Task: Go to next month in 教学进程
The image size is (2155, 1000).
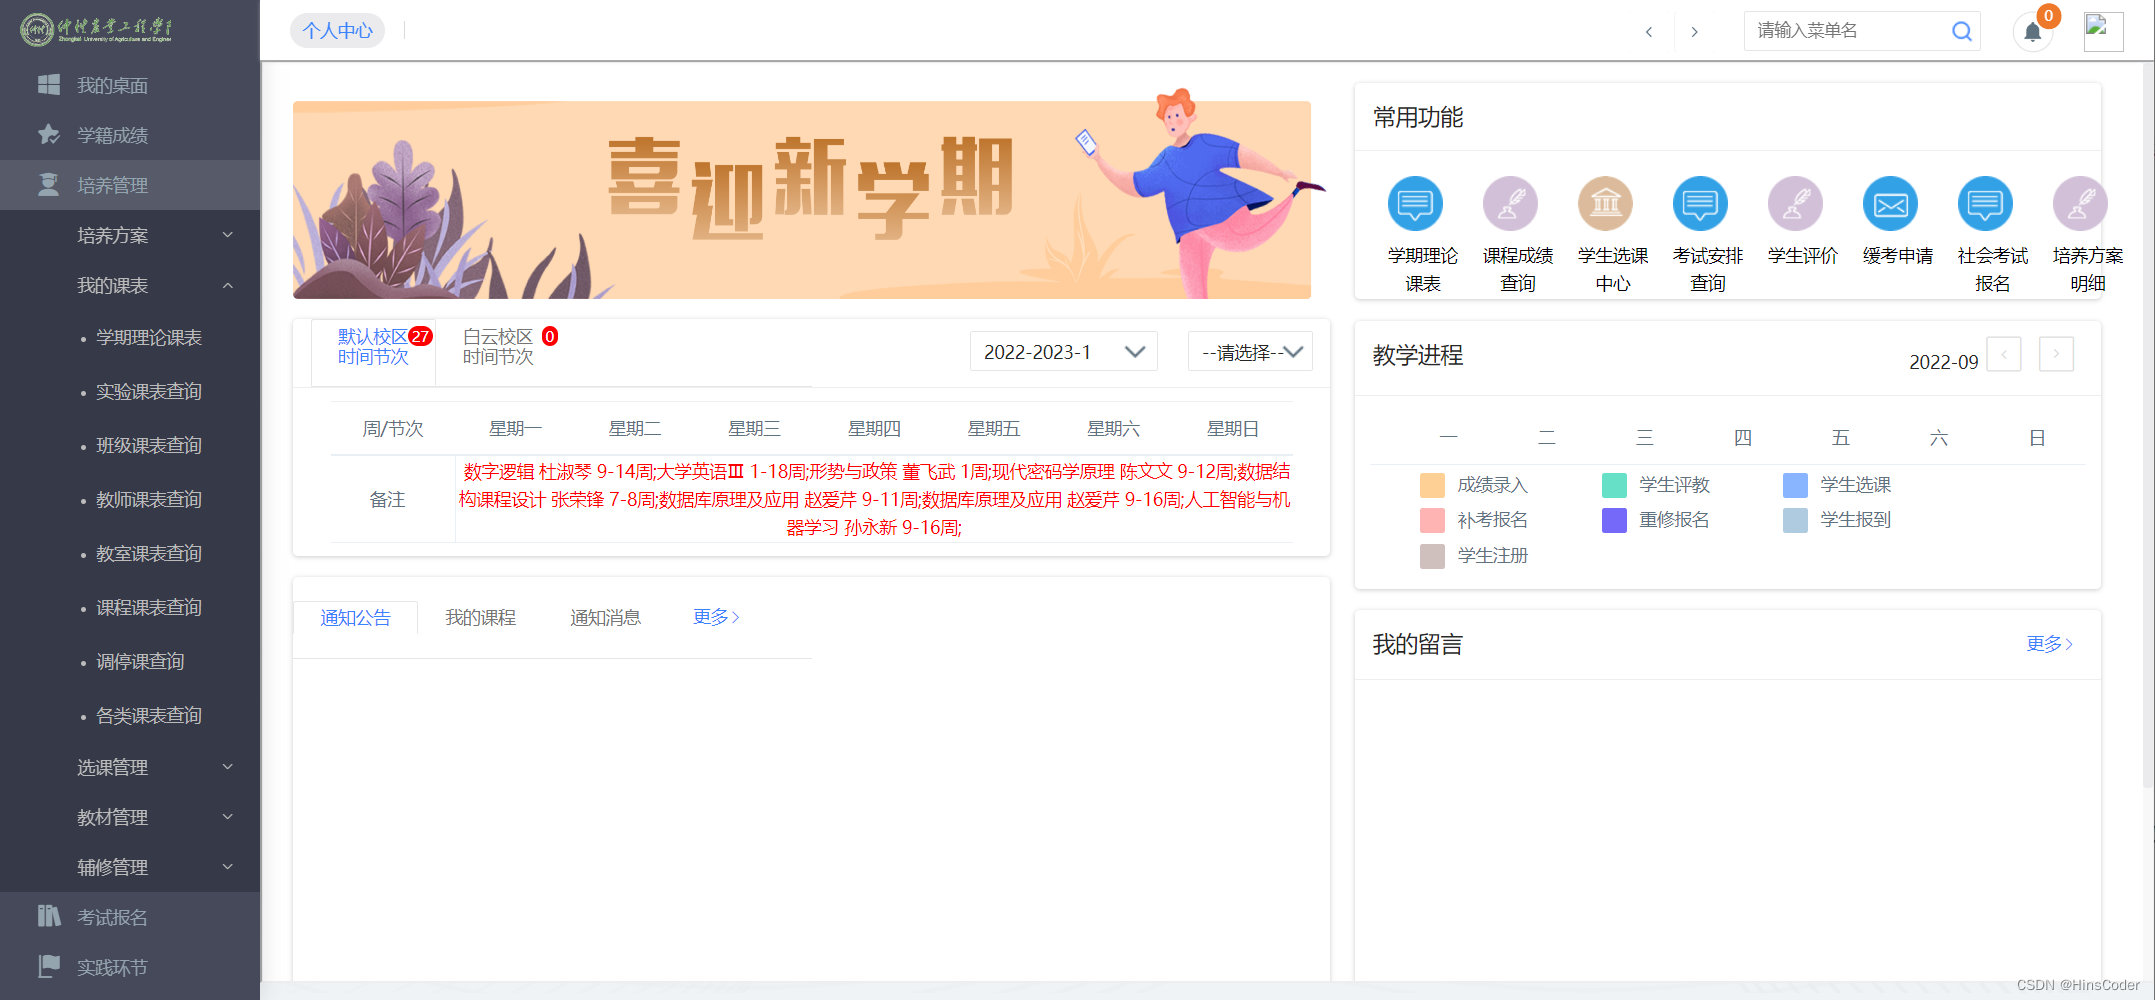Action: point(2056,354)
